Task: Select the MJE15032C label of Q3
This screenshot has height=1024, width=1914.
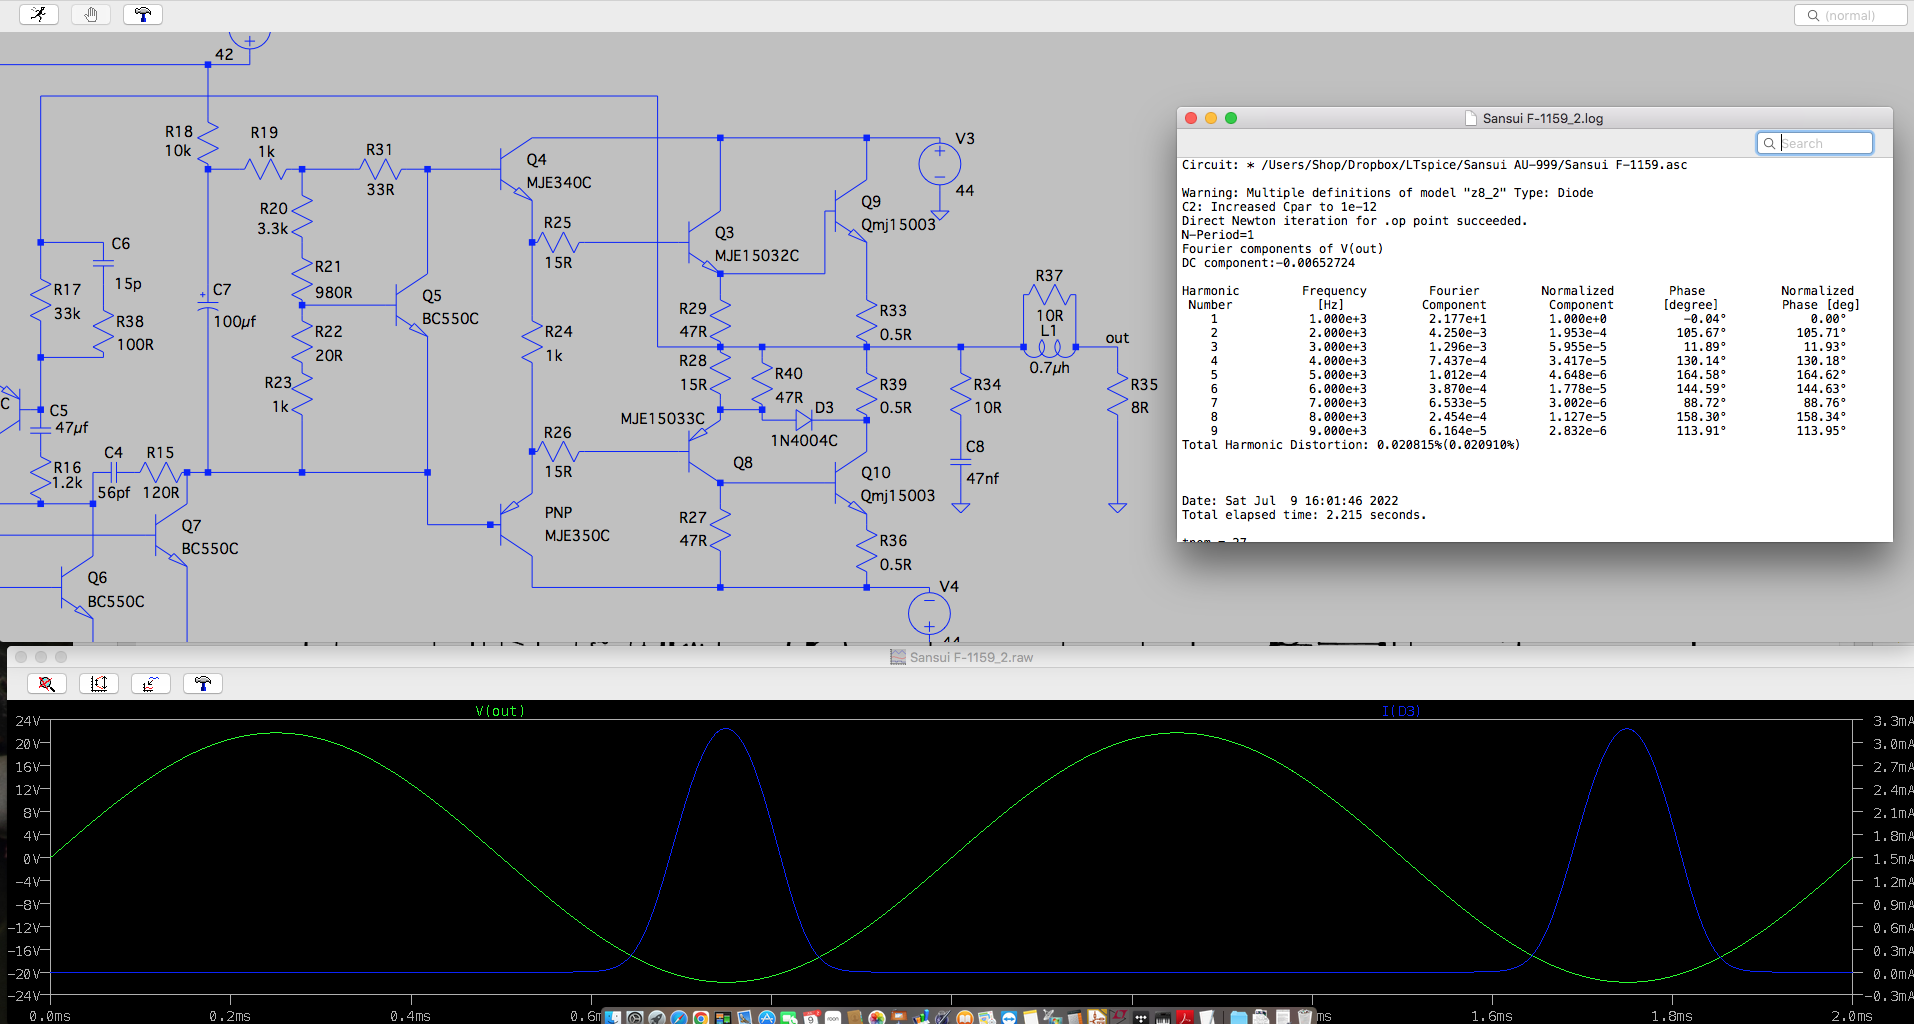Action: [757, 256]
